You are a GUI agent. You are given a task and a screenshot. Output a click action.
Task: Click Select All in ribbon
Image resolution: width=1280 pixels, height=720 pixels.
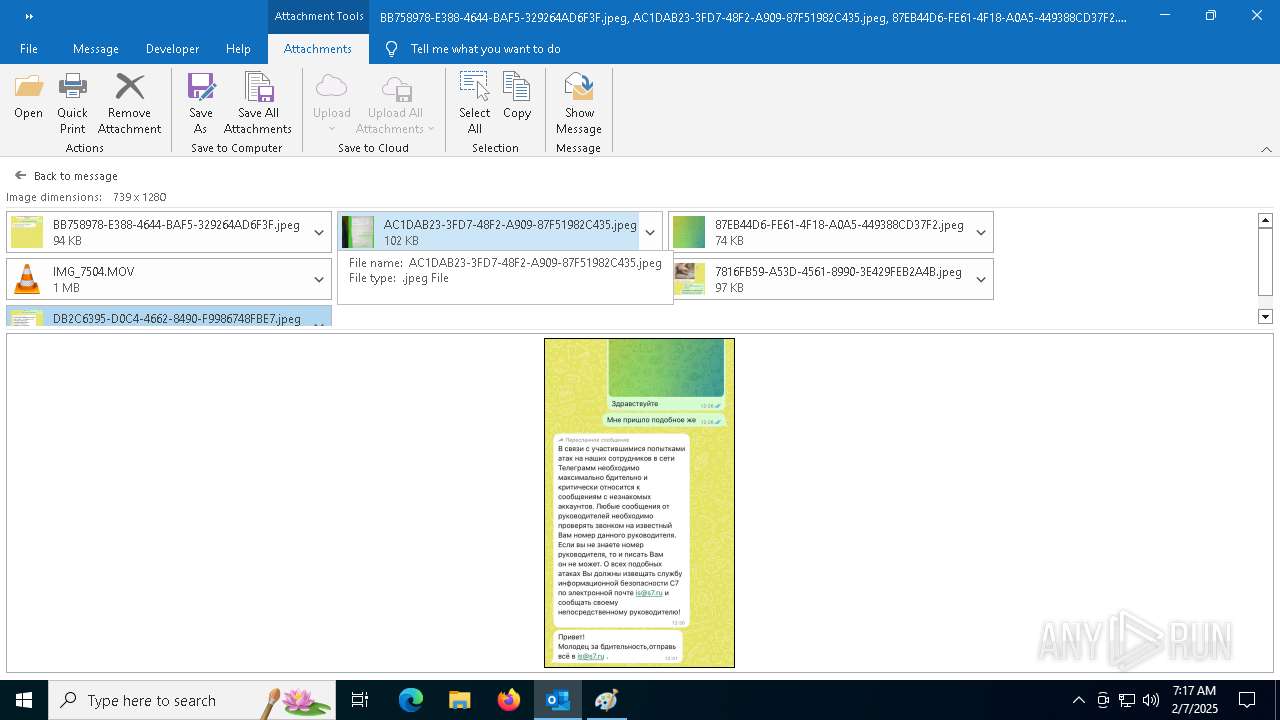pyautogui.click(x=474, y=104)
